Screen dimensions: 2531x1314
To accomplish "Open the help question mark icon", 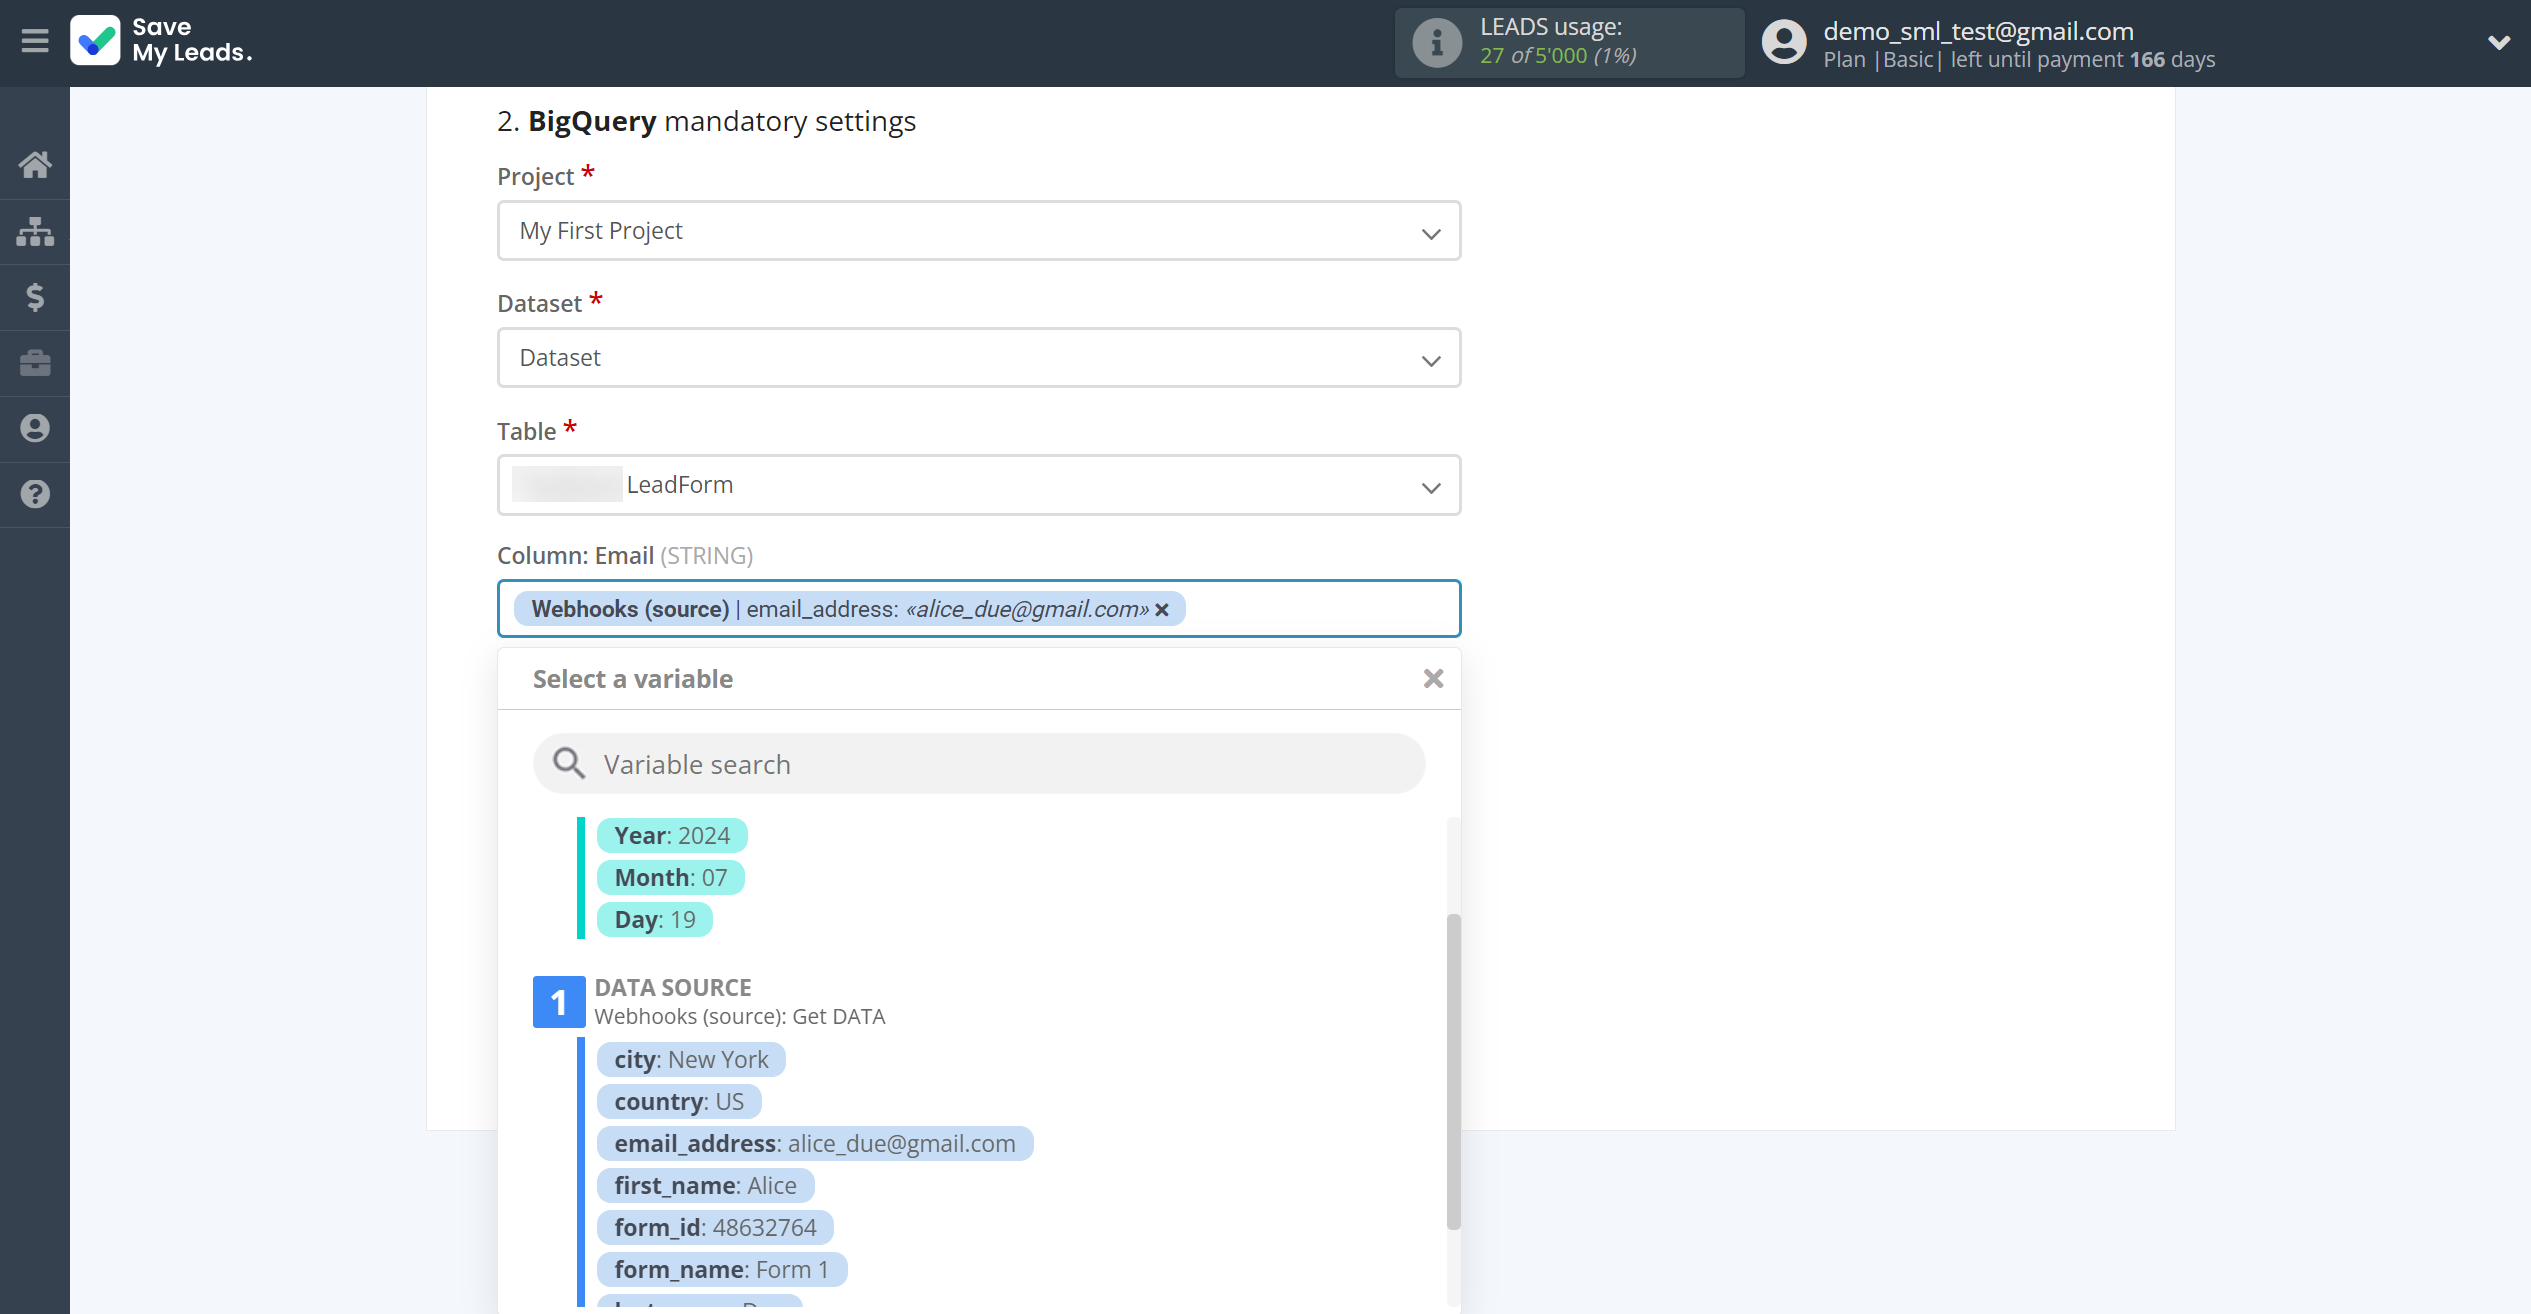I will pyautogui.click(x=35, y=494).
